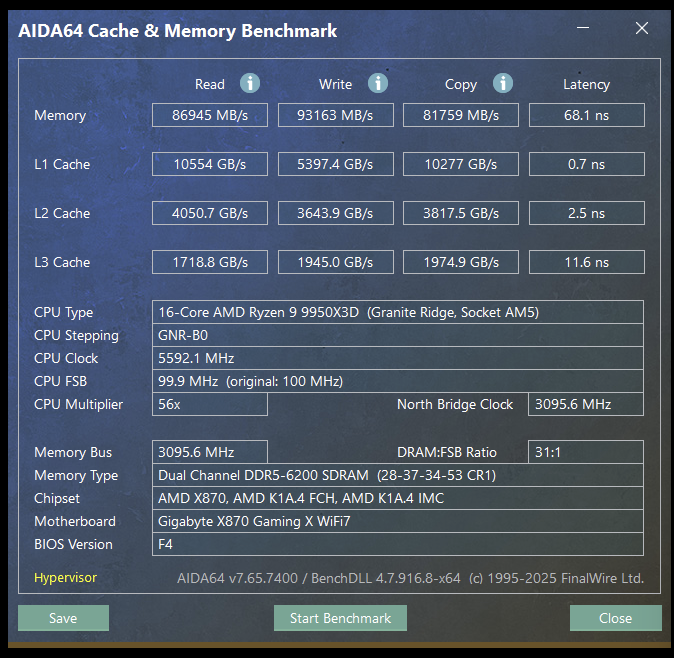674x658 pixels.
Task: Click the Memory Bus value 3095.6 MHz
Action: 210,452
